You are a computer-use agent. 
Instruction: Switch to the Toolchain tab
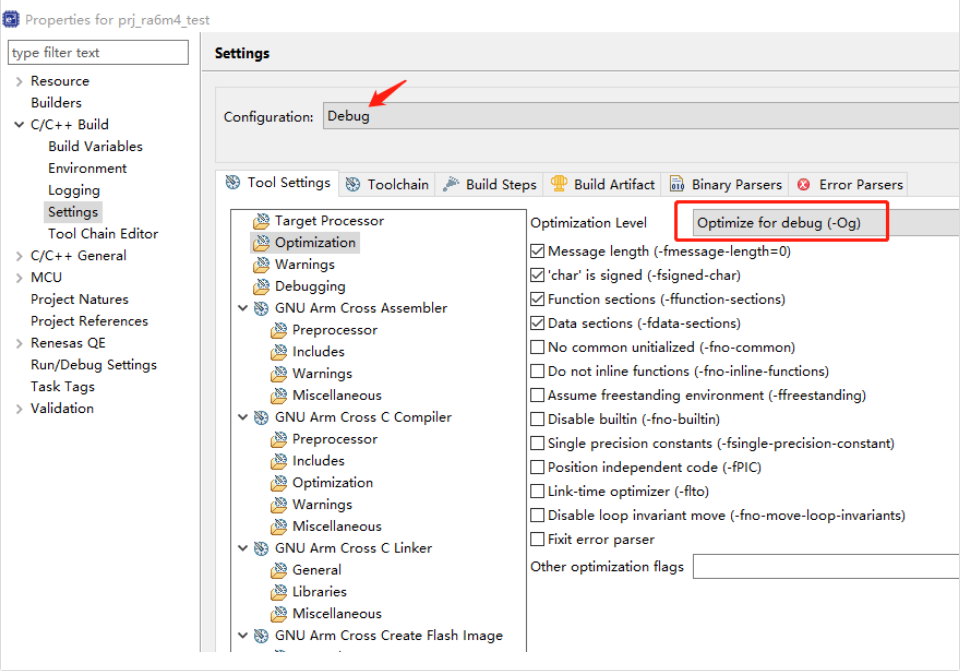tap(386, 184)
